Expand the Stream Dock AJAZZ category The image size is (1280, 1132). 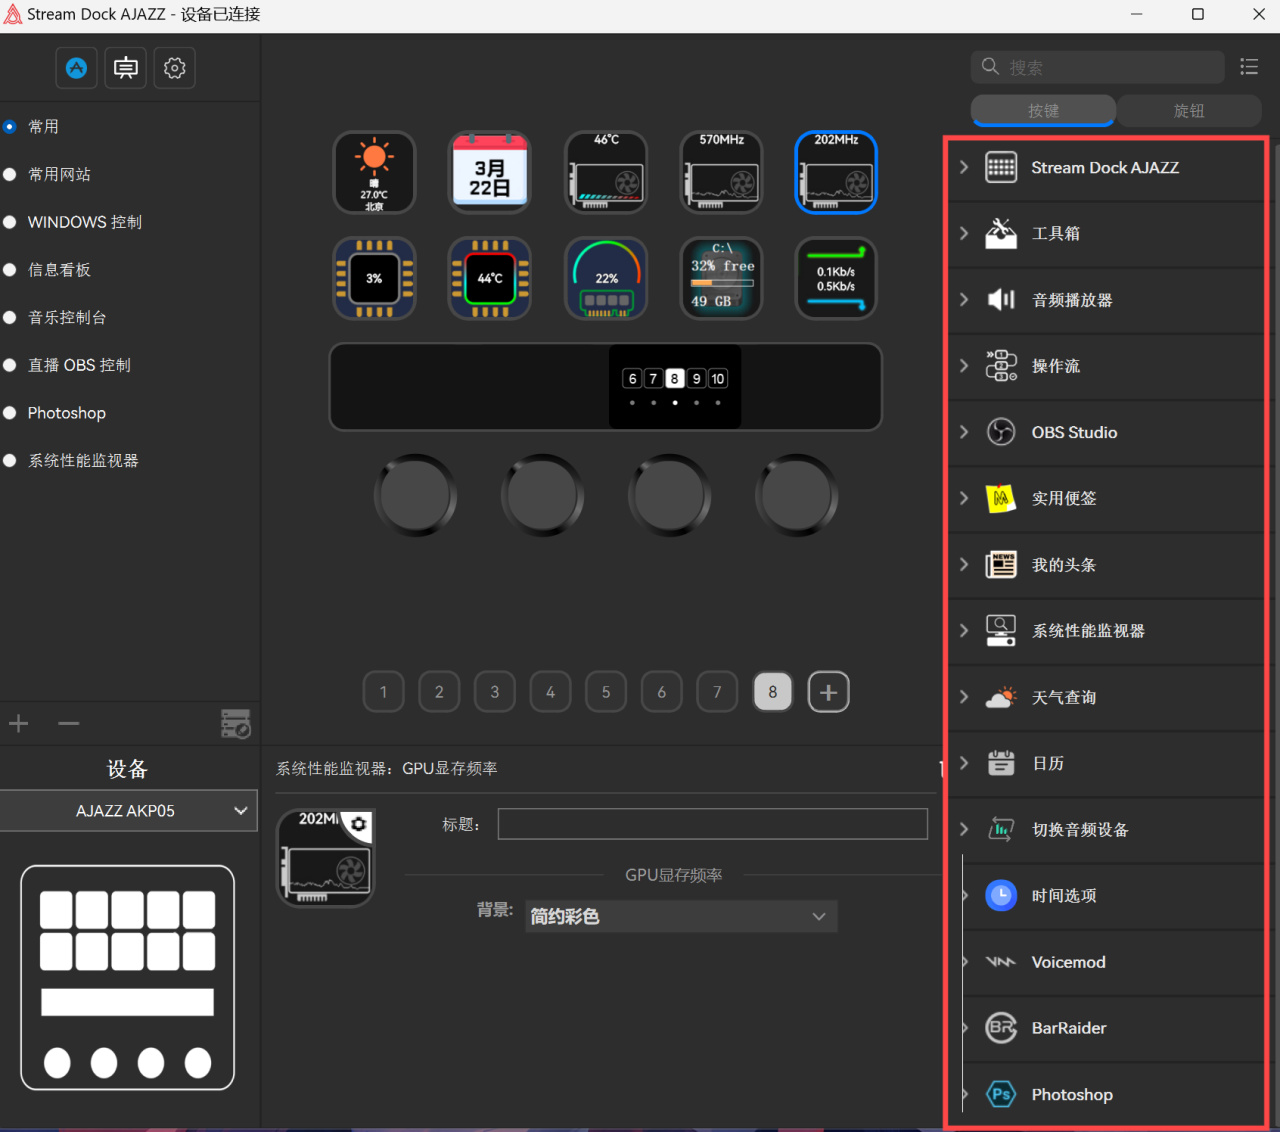(x=964, y=167)
